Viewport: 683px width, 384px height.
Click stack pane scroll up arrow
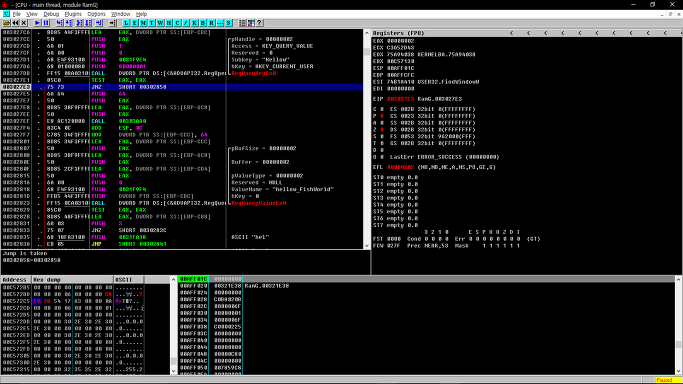pyautogui.click(x=679, y=280)
